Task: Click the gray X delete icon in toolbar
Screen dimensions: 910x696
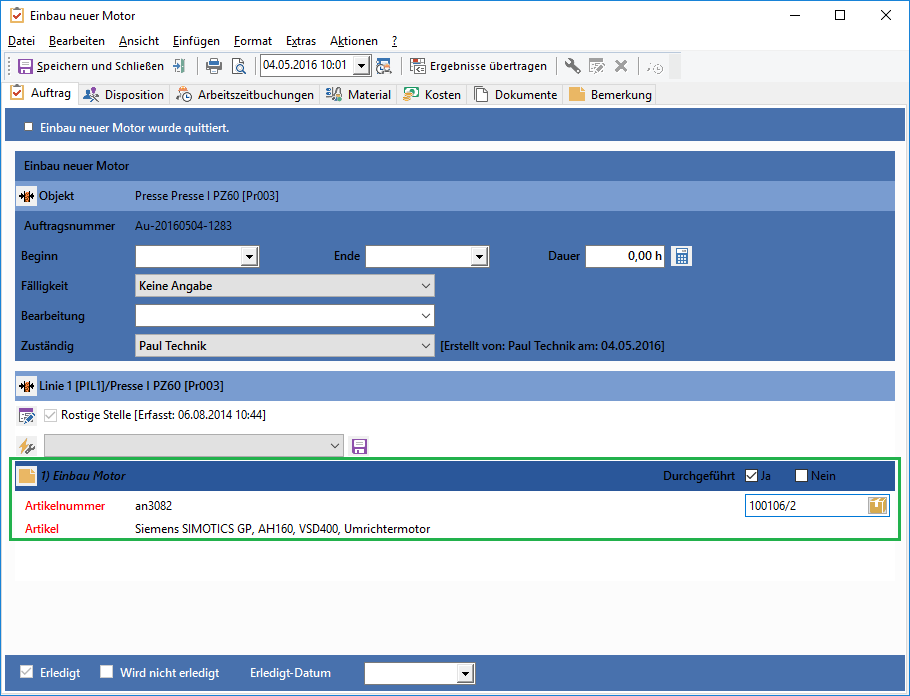Action: coord(621,66)
